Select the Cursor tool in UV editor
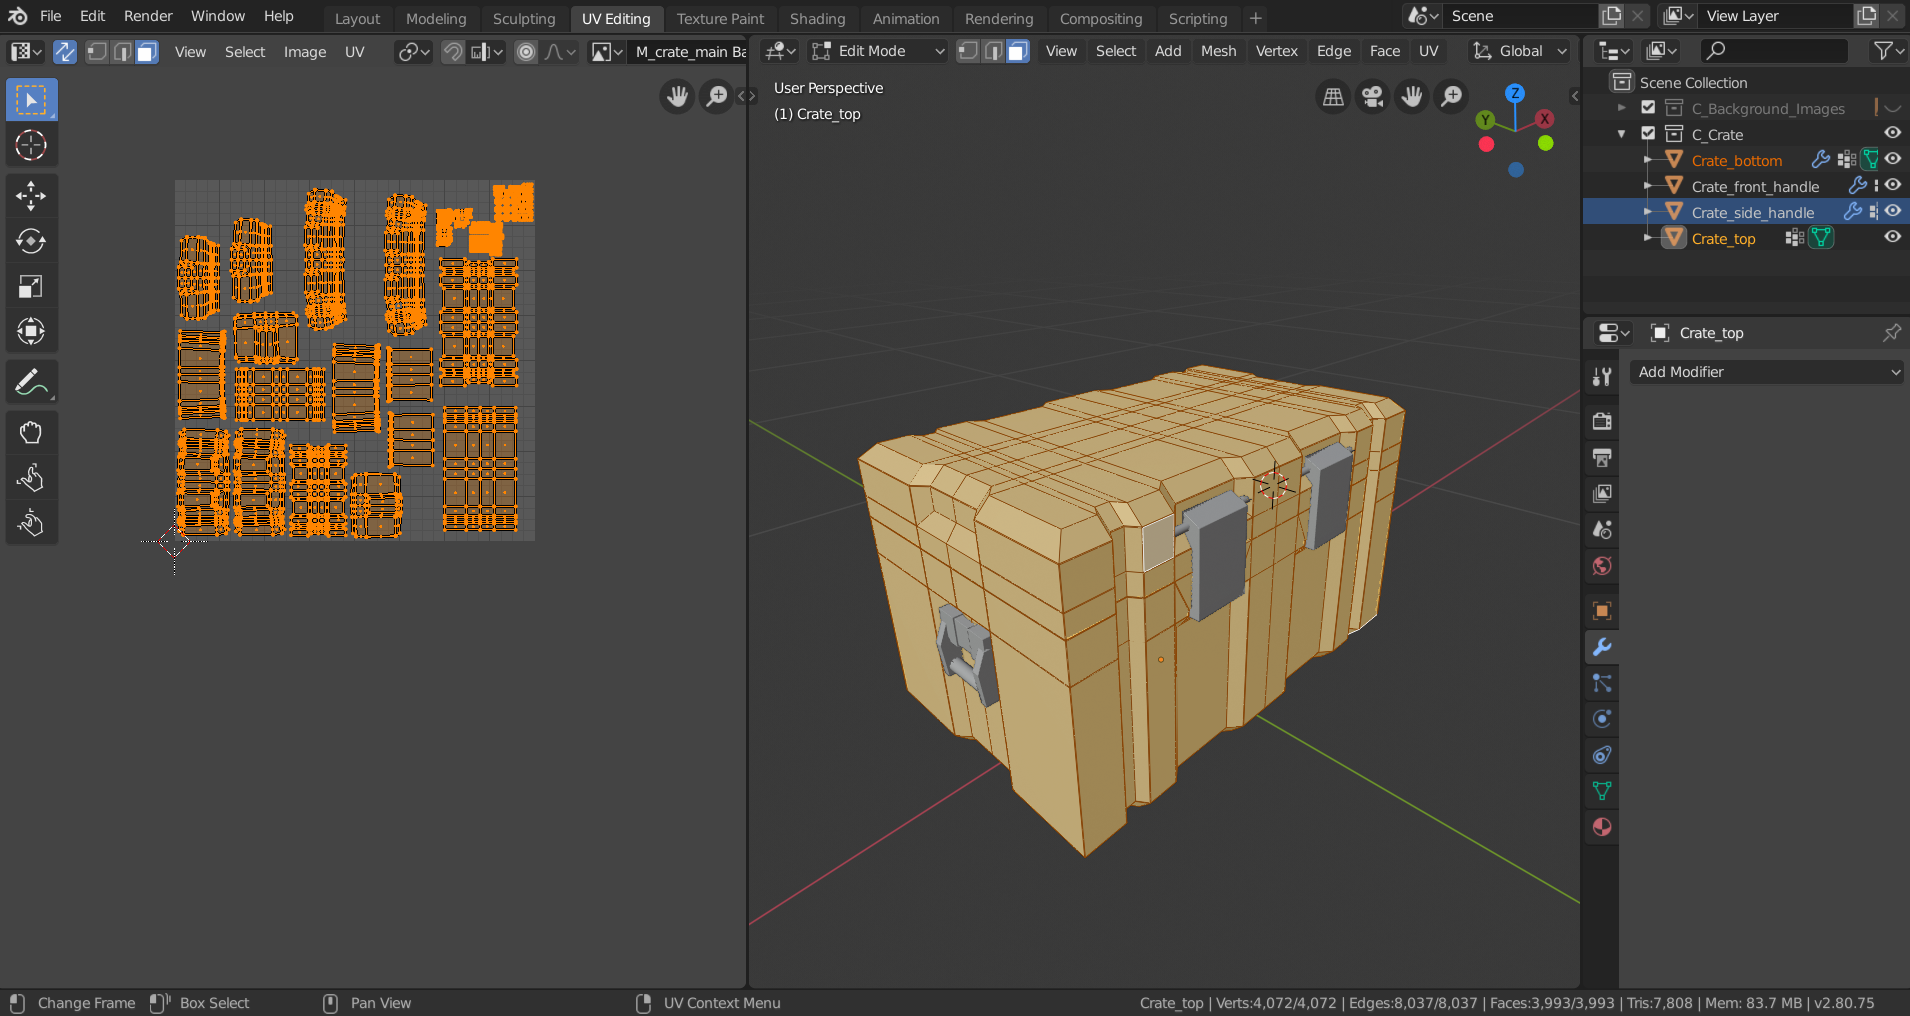Image resolution: width=1910 pixels, height=1016 pixels. pyautogui.click(x=31, y=146)
